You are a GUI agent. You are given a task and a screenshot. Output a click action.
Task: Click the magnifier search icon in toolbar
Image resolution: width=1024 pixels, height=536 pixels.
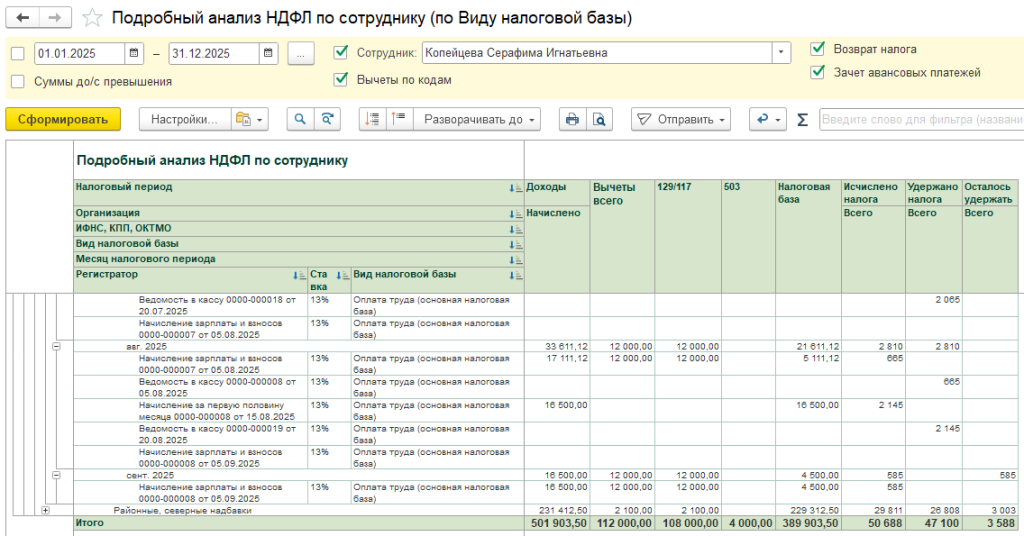(299, 119)
